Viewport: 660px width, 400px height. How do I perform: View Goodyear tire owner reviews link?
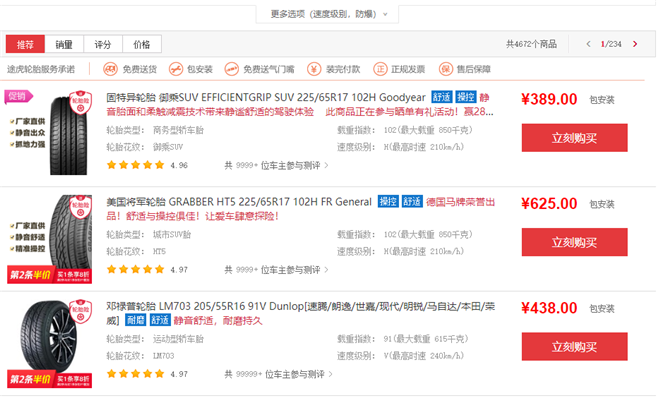coord(276,165)
